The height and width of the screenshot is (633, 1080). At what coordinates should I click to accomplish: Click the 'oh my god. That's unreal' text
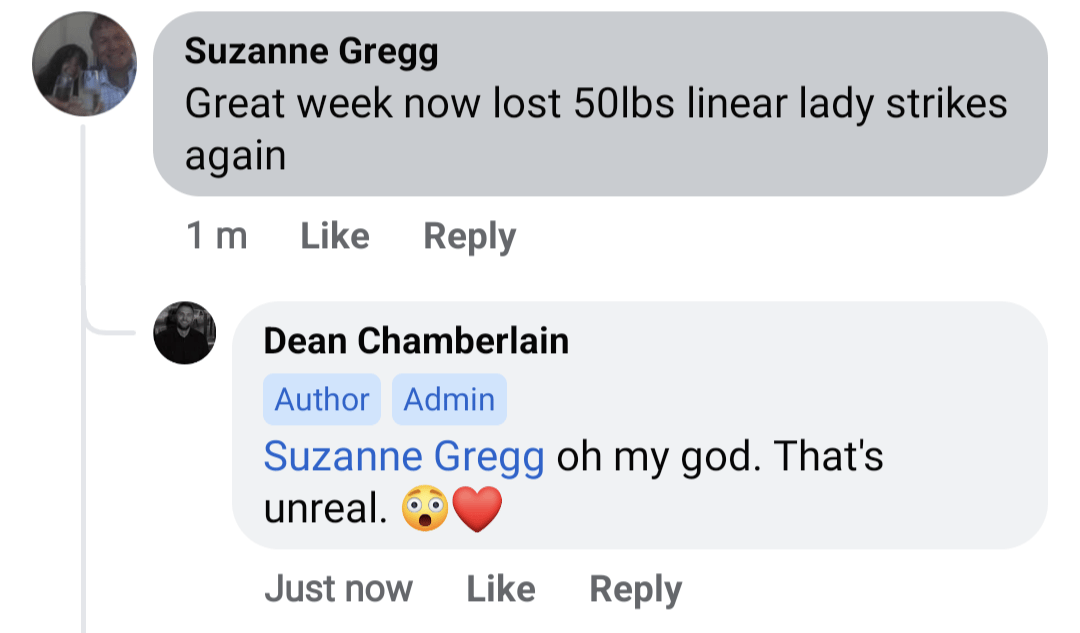[x=719, y=457]
